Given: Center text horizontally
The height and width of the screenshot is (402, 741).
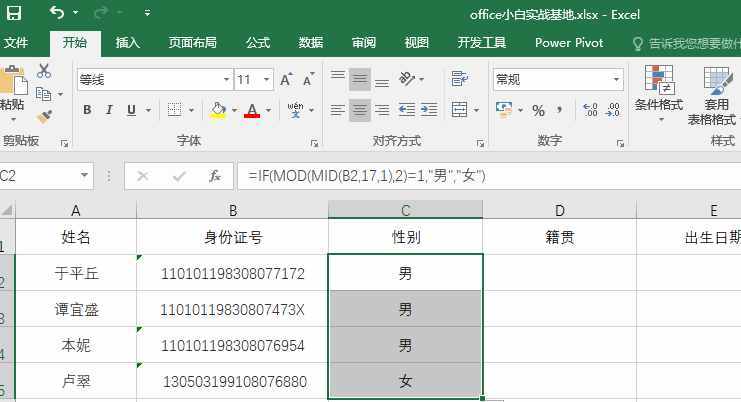Looking at the screenshot, I should [x=360, y=110].
